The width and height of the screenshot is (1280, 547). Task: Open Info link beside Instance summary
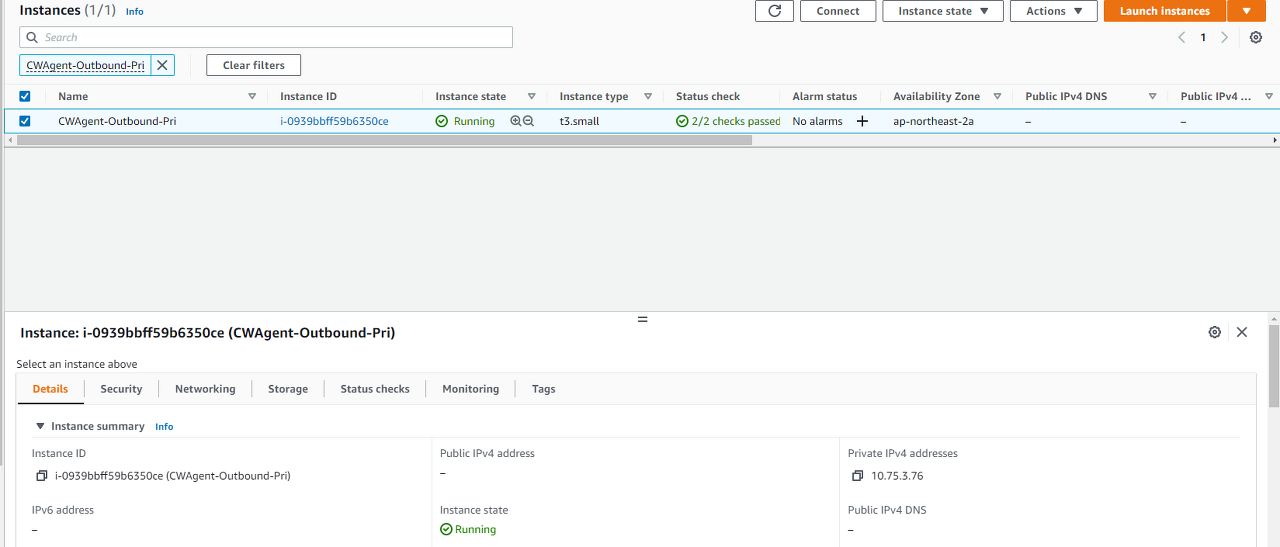click(164, 427)
